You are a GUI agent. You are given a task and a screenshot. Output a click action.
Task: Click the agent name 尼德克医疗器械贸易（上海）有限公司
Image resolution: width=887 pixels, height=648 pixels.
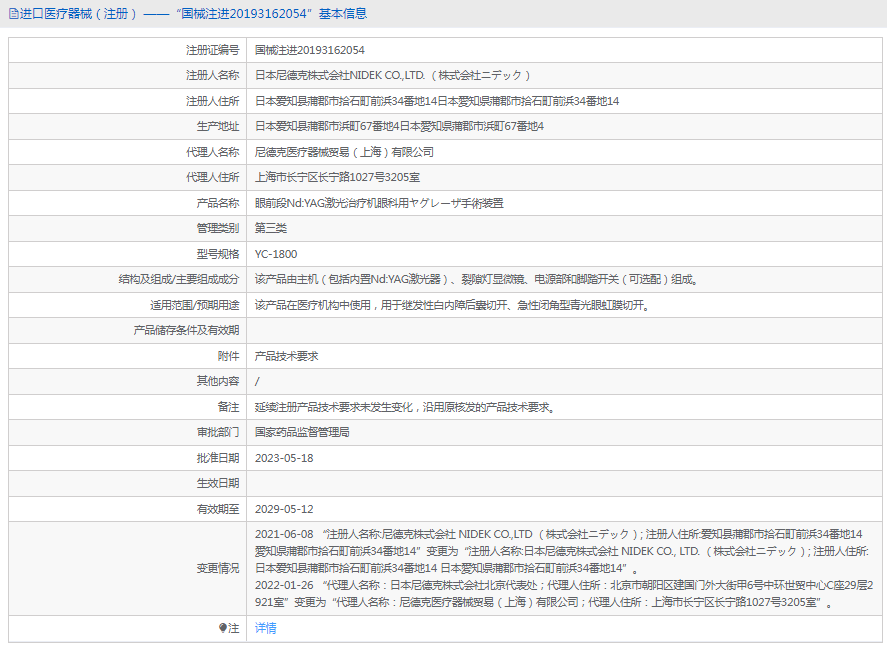tap(344, 152)
